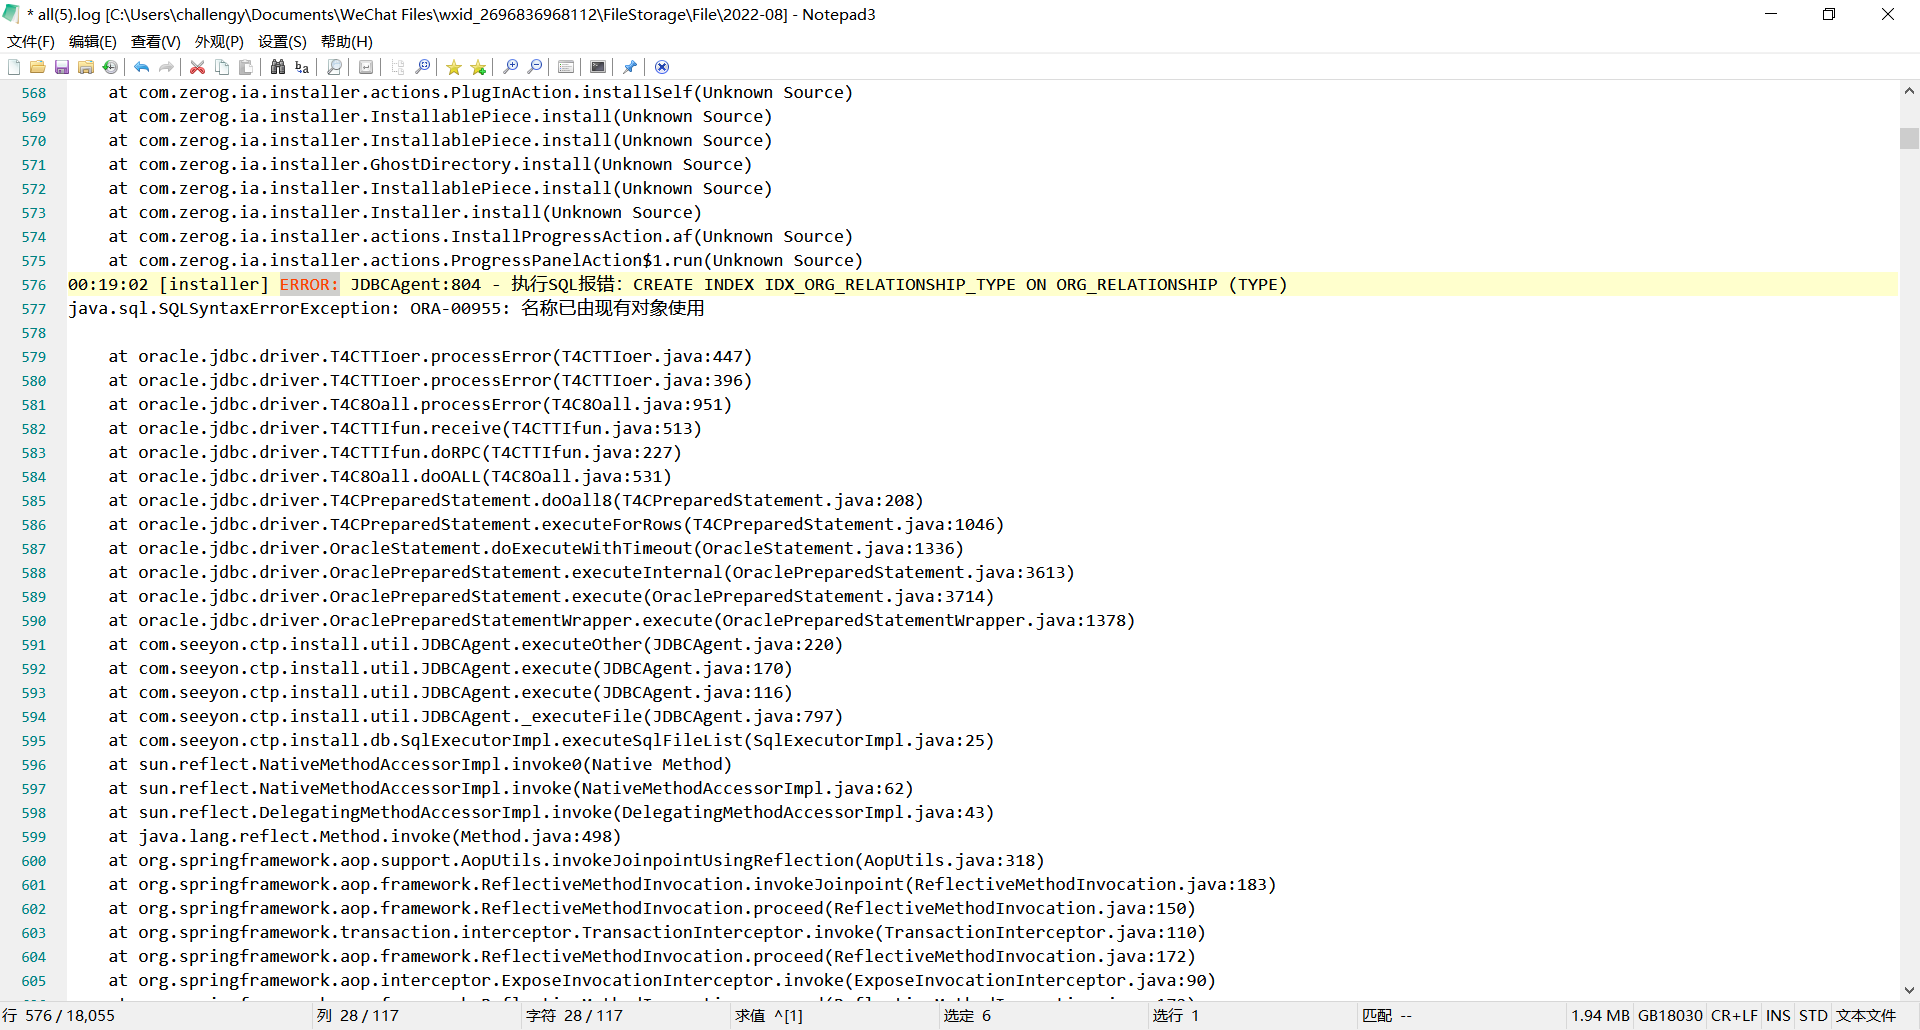Image resolution: width=1920 pixels, height=1030 pixels.
Task: Click the scrollbar up arrow
Action: (1909, 91)
